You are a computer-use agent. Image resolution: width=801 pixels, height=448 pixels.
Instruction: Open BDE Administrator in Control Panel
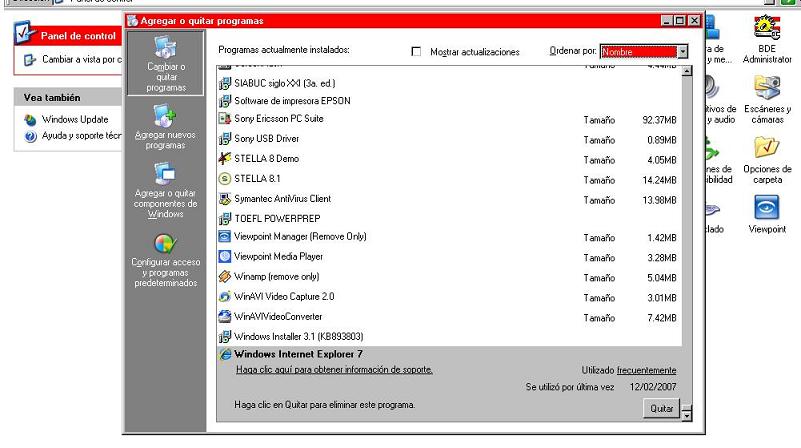[767, 39]
